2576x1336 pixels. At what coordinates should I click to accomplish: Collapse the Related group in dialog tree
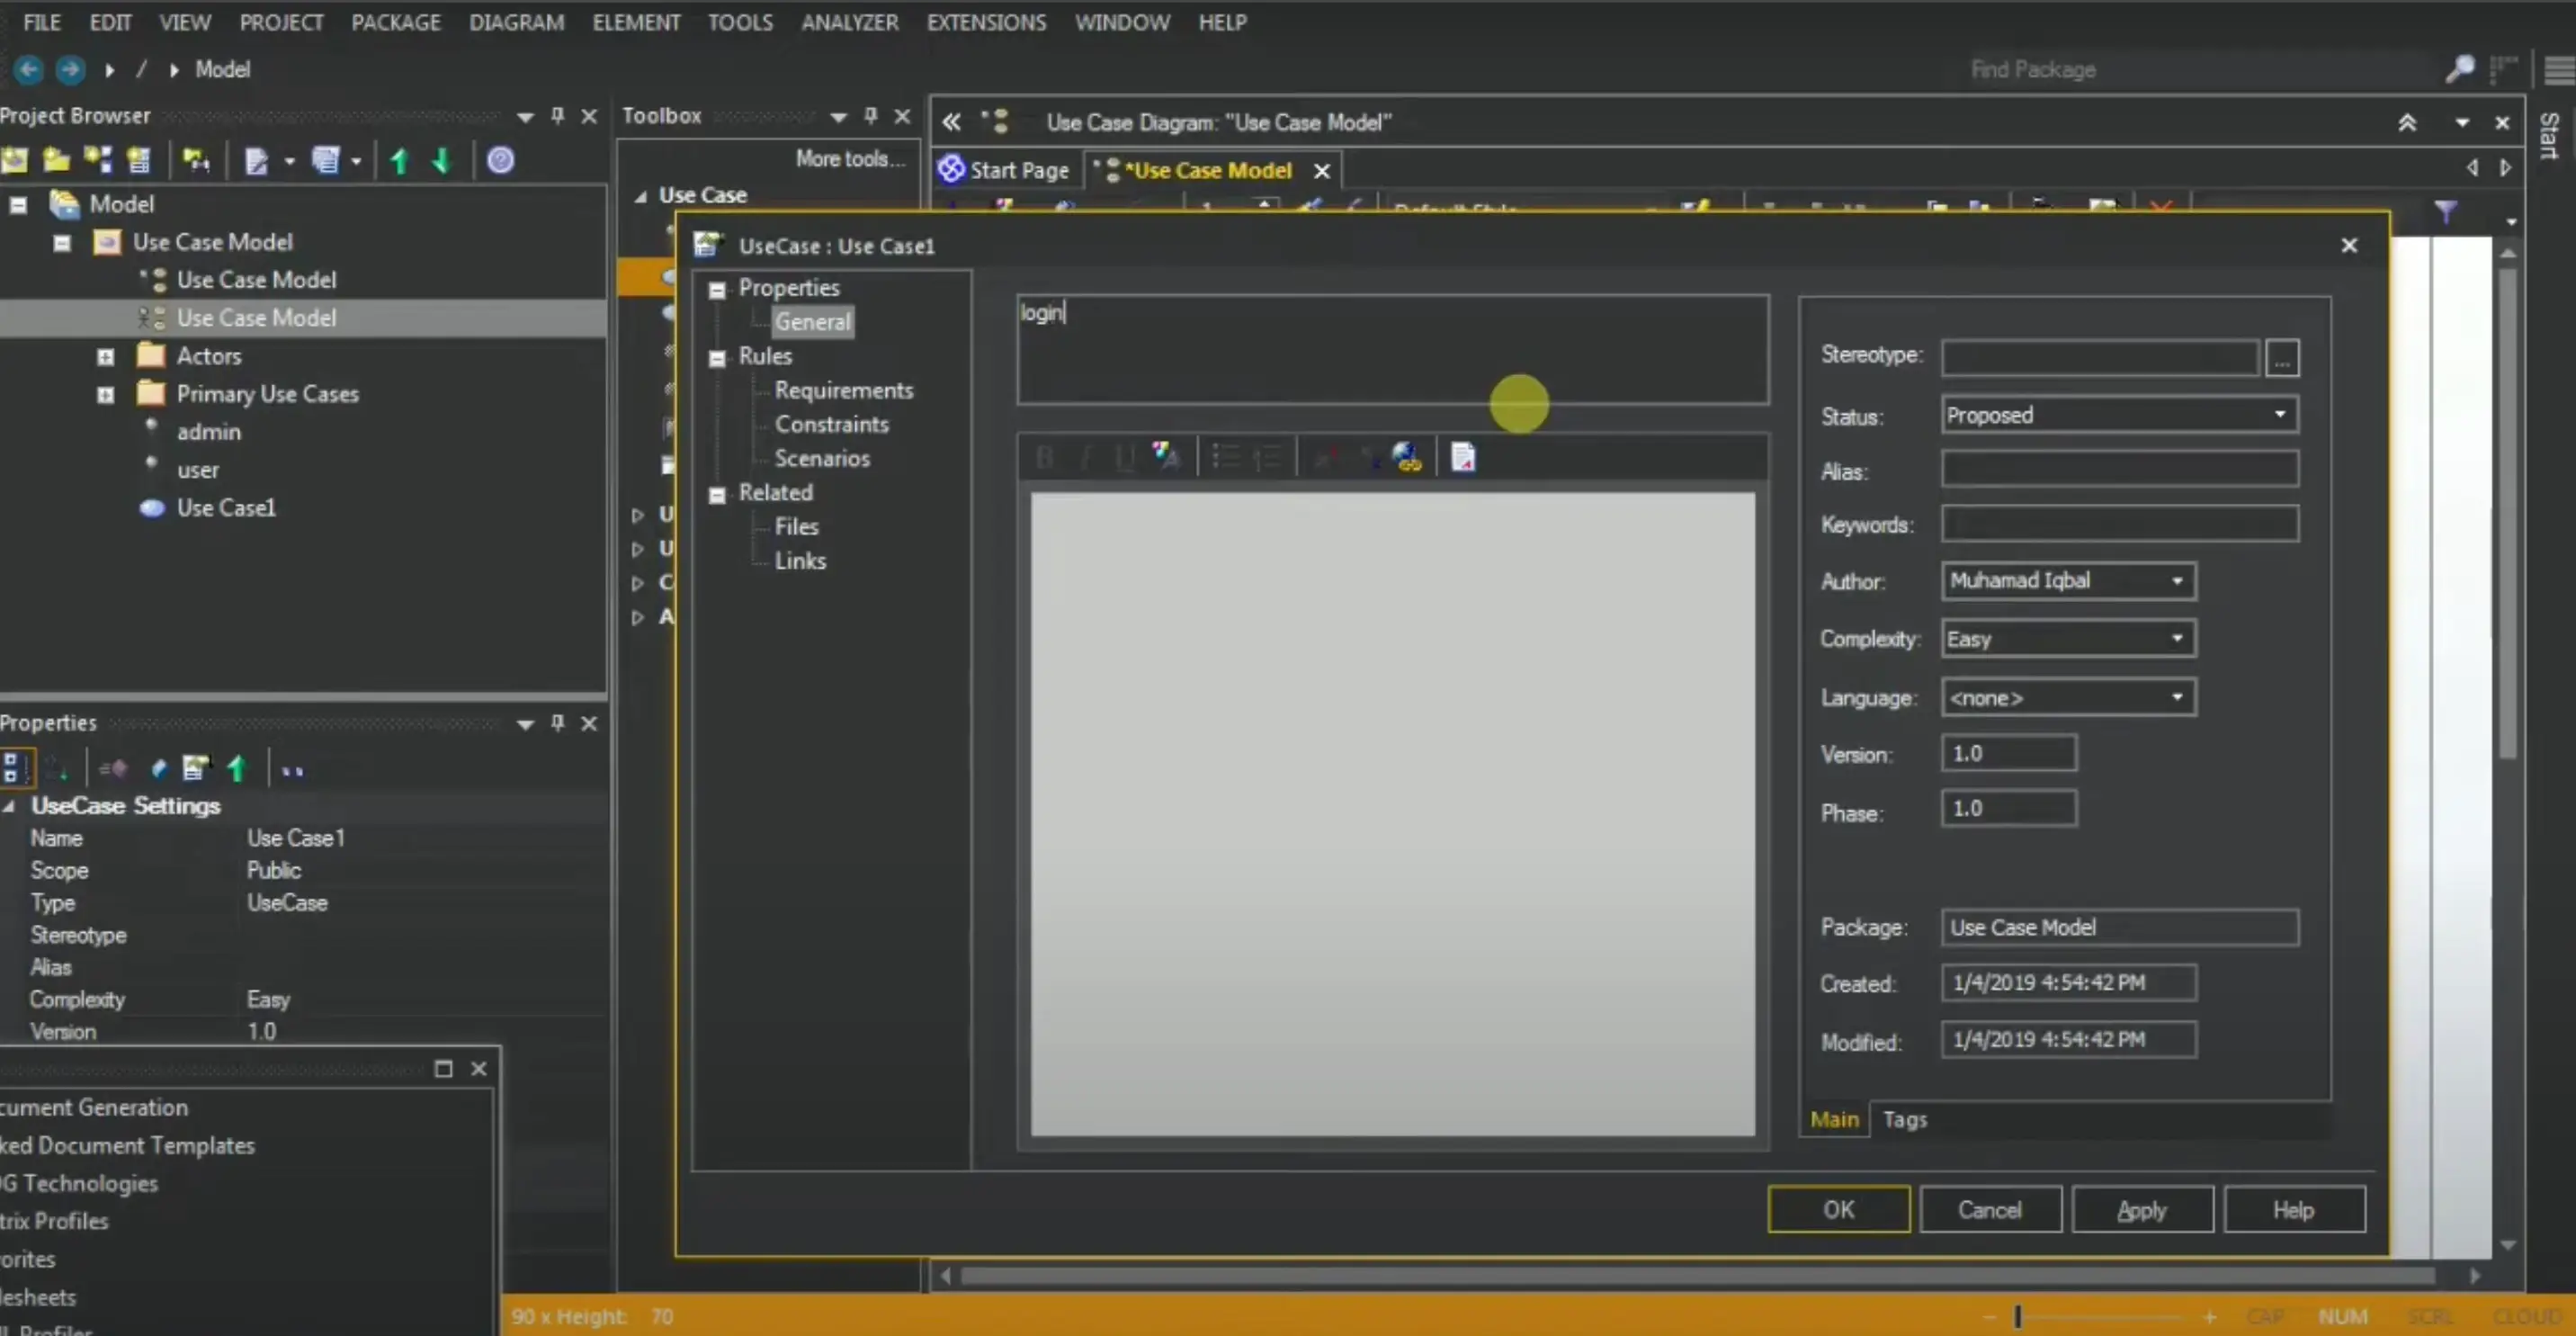[717, 494]
